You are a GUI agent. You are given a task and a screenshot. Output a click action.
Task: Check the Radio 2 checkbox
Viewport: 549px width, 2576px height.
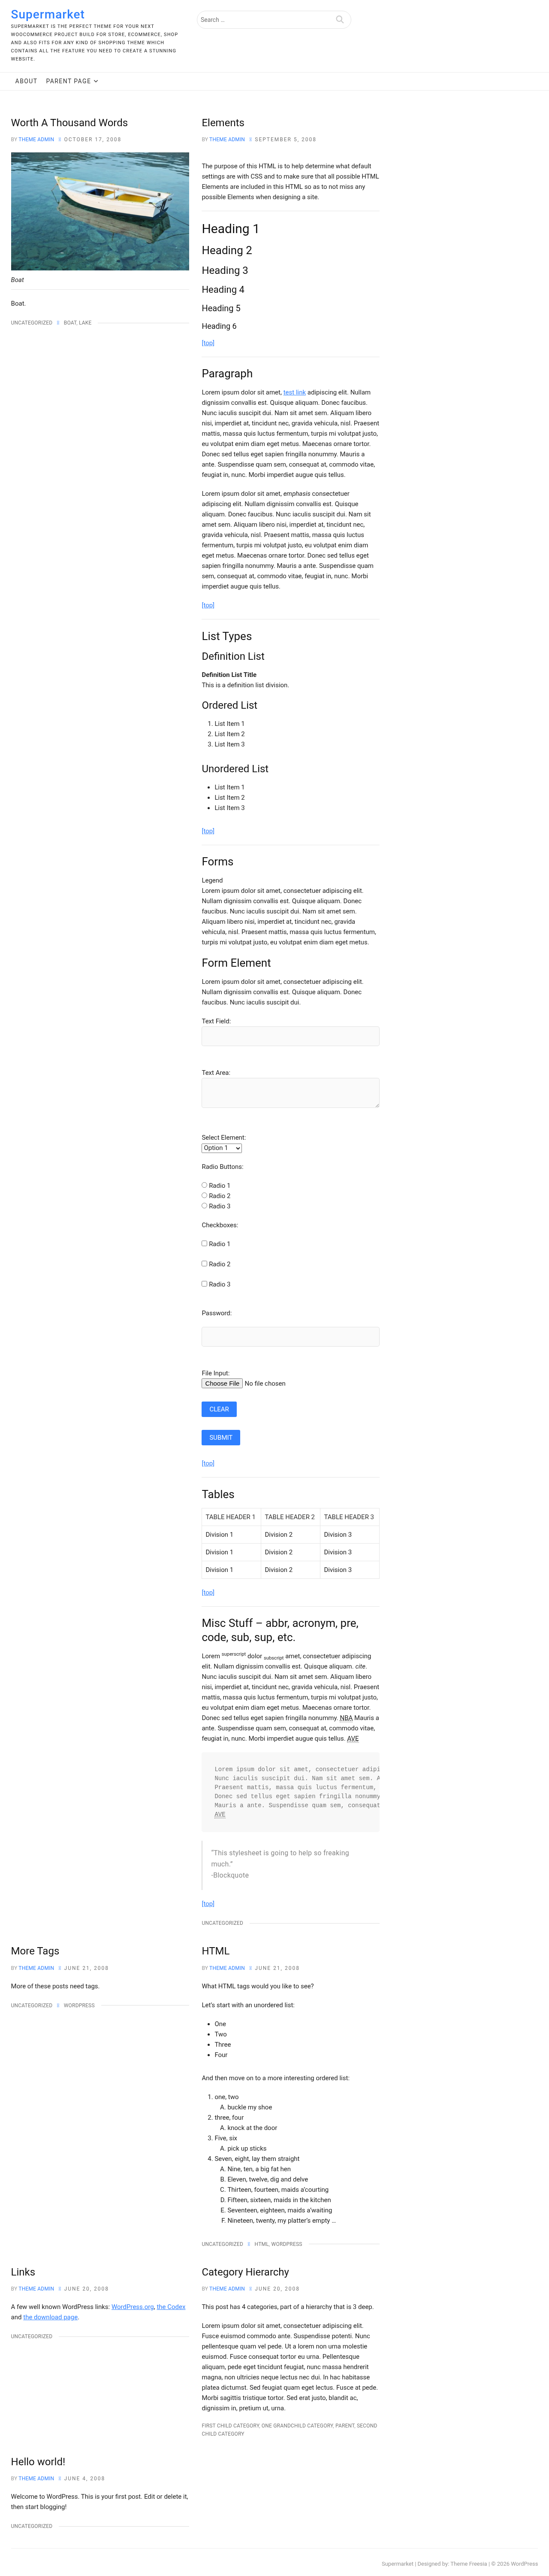click(x=204, y=1263)
